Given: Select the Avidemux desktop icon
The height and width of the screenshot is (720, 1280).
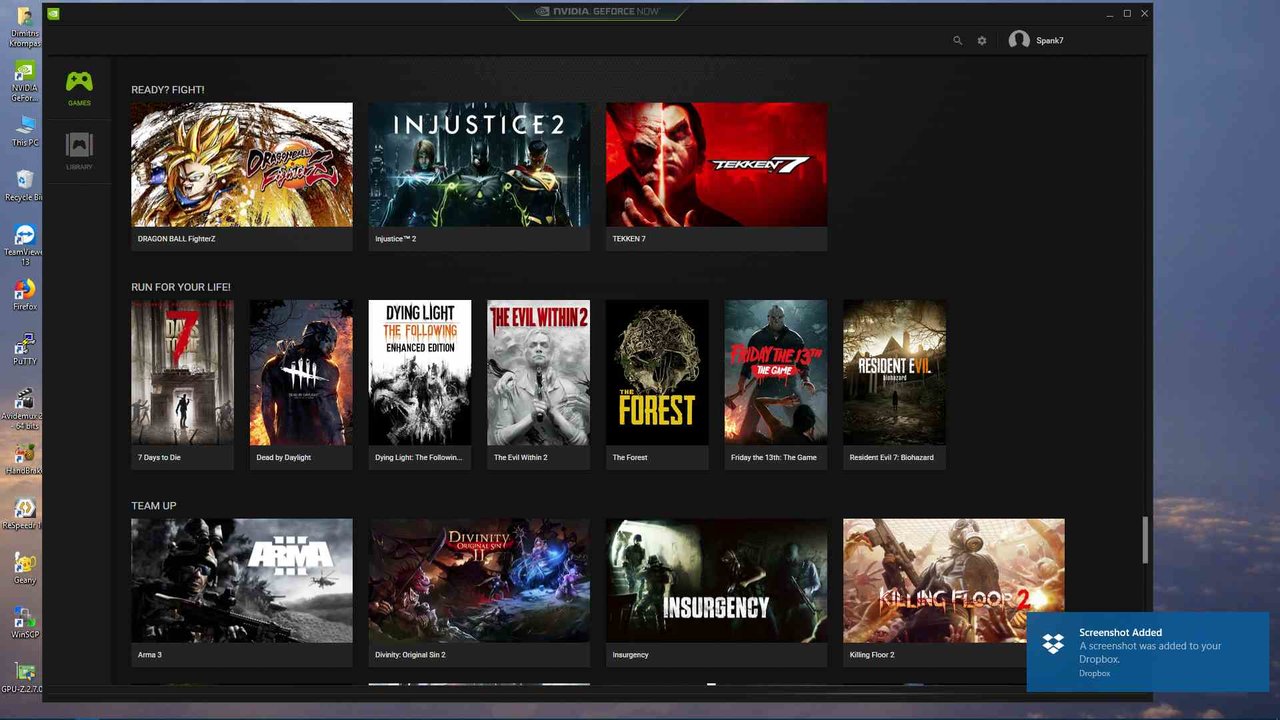Looking at the screenshot, I should click(x=24, y=409).
